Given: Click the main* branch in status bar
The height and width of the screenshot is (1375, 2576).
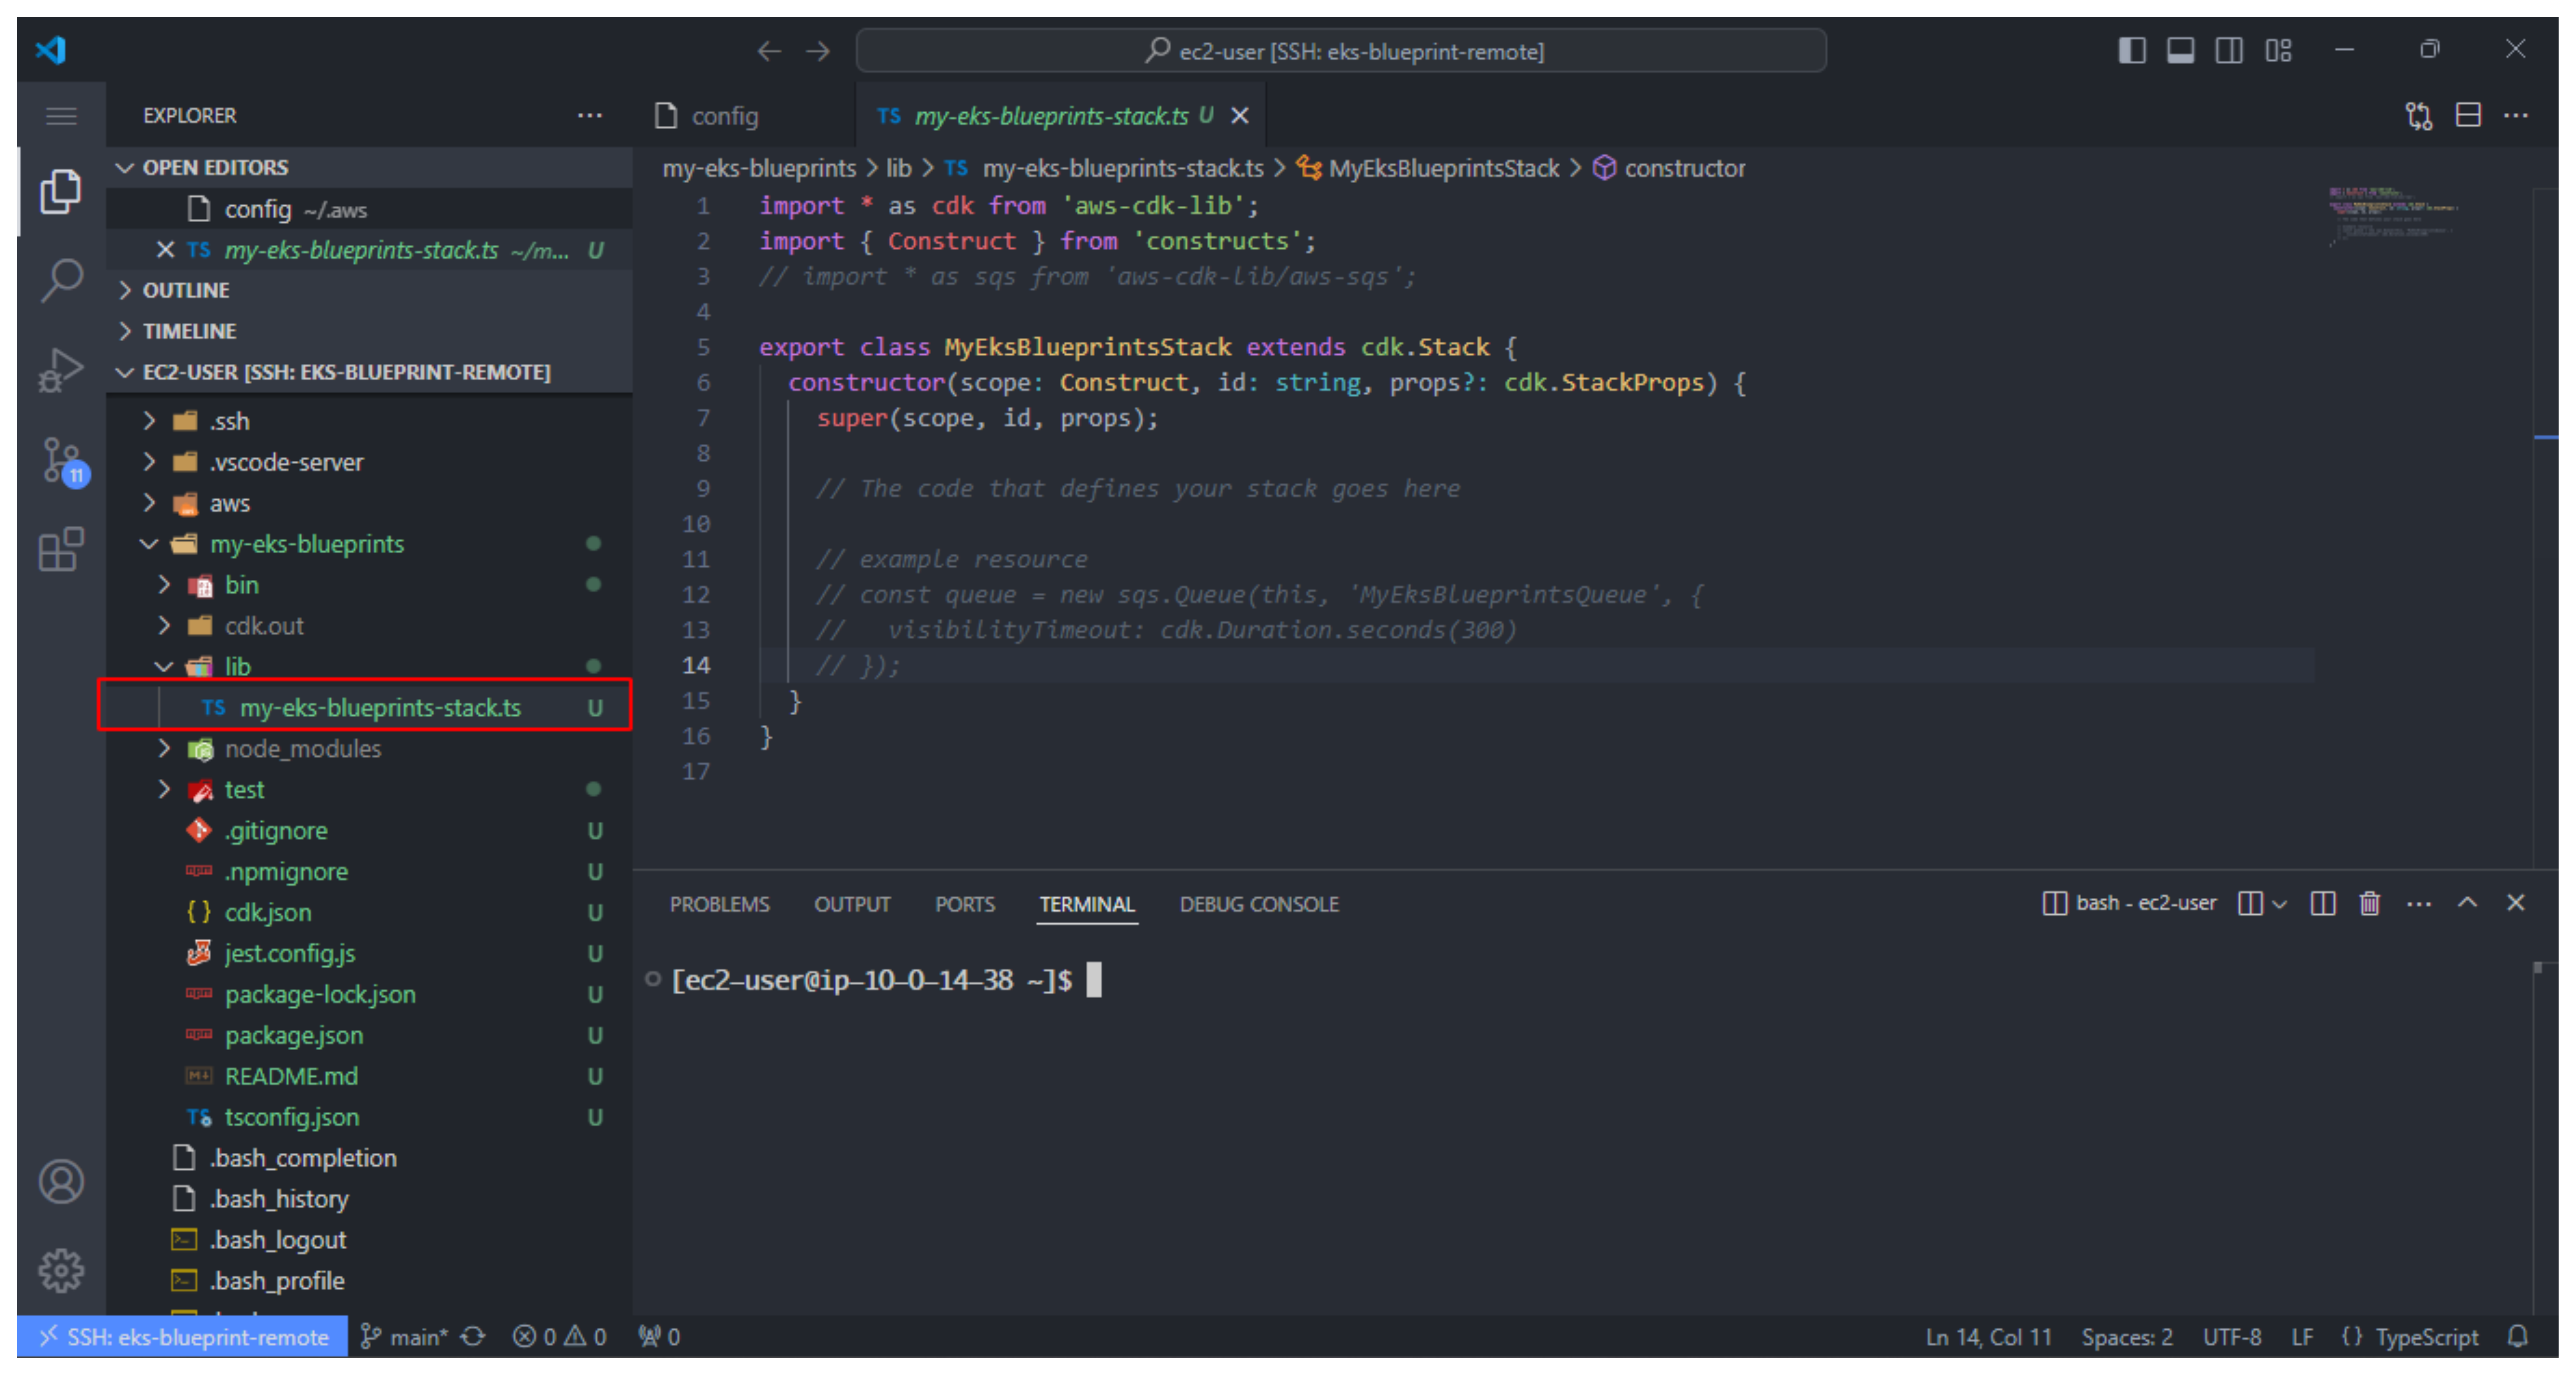Looking at the screenshot, I should [404, 1336].
